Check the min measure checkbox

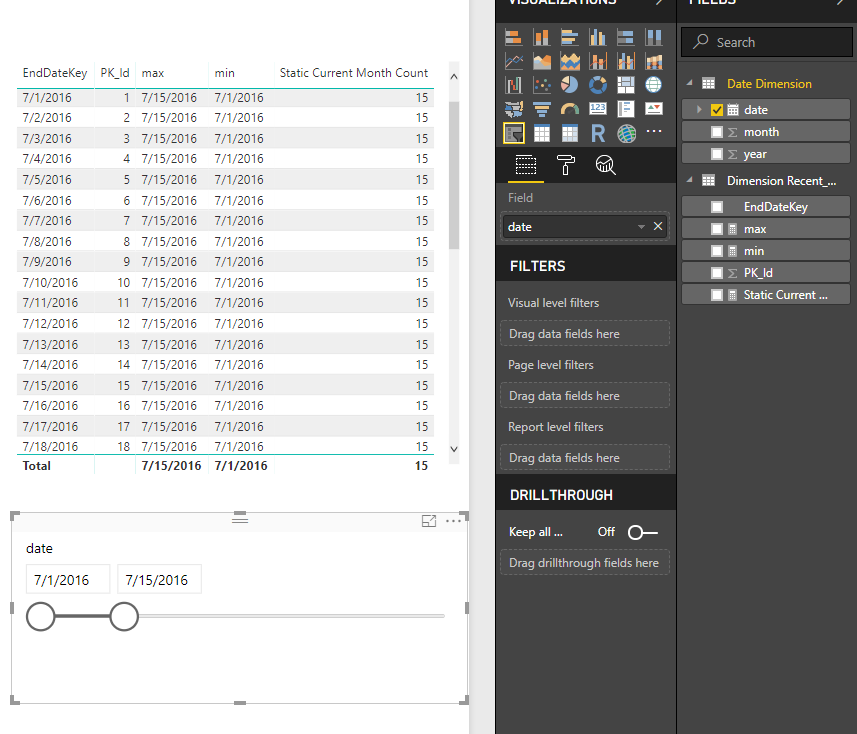[717, 251]
